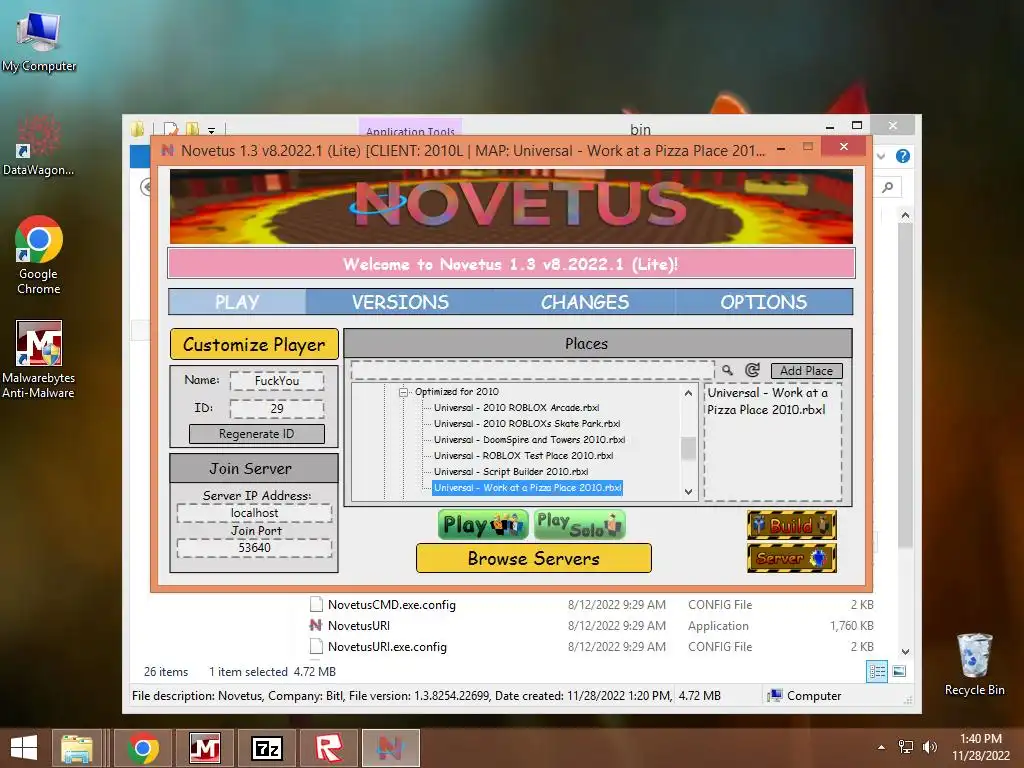The image size is (1024, 768).
Task: Click the Explorer search magnifier icon
Action: 888,187
